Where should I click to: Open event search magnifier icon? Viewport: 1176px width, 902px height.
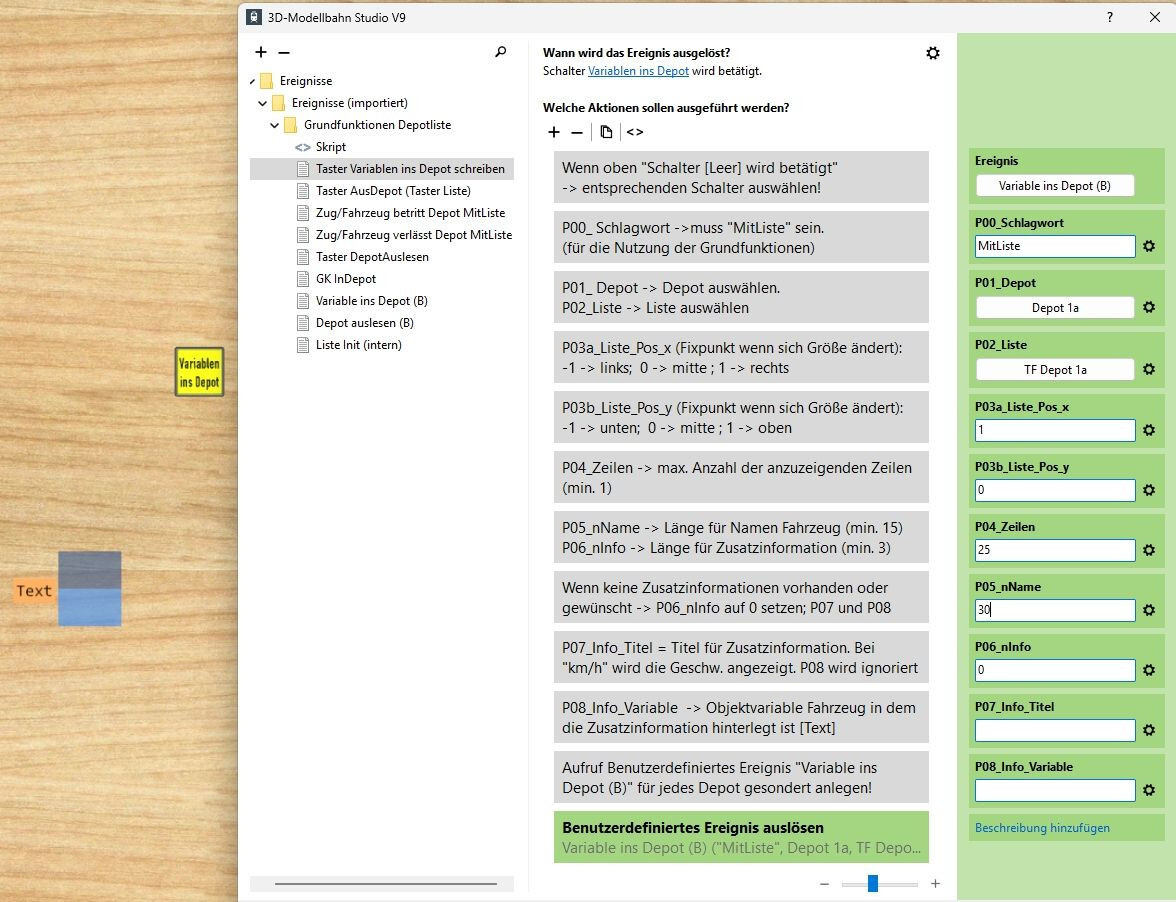click(x=501, y=52)
